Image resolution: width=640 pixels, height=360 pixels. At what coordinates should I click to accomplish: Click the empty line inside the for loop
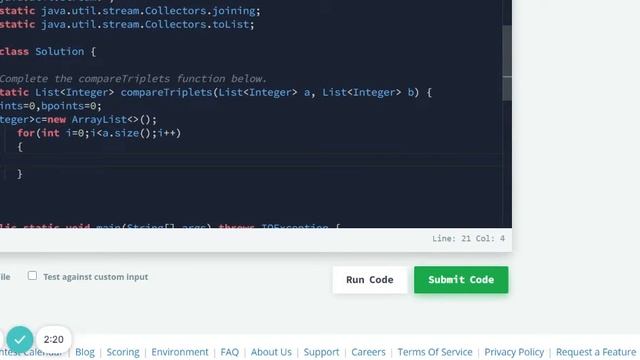point(251,160)
